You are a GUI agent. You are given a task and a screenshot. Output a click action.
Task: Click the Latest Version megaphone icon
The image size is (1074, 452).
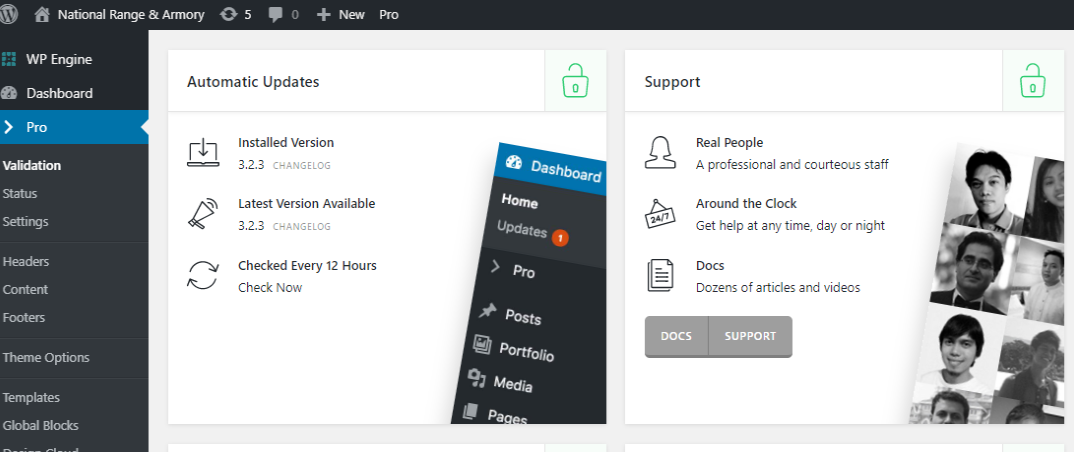click(203, 214)
